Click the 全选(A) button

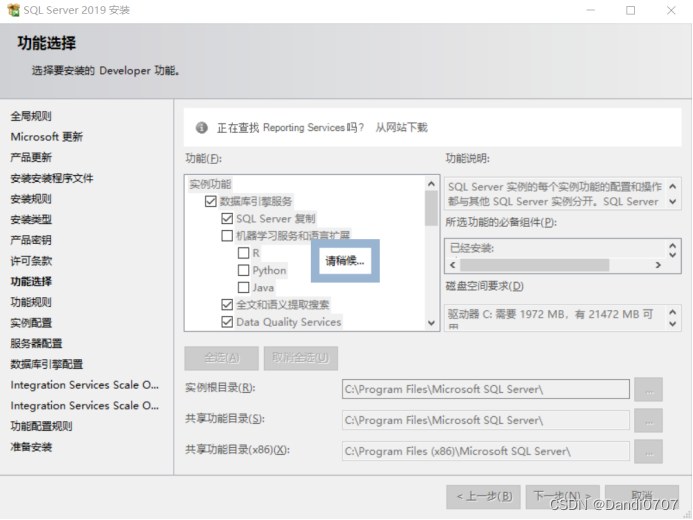221,358
